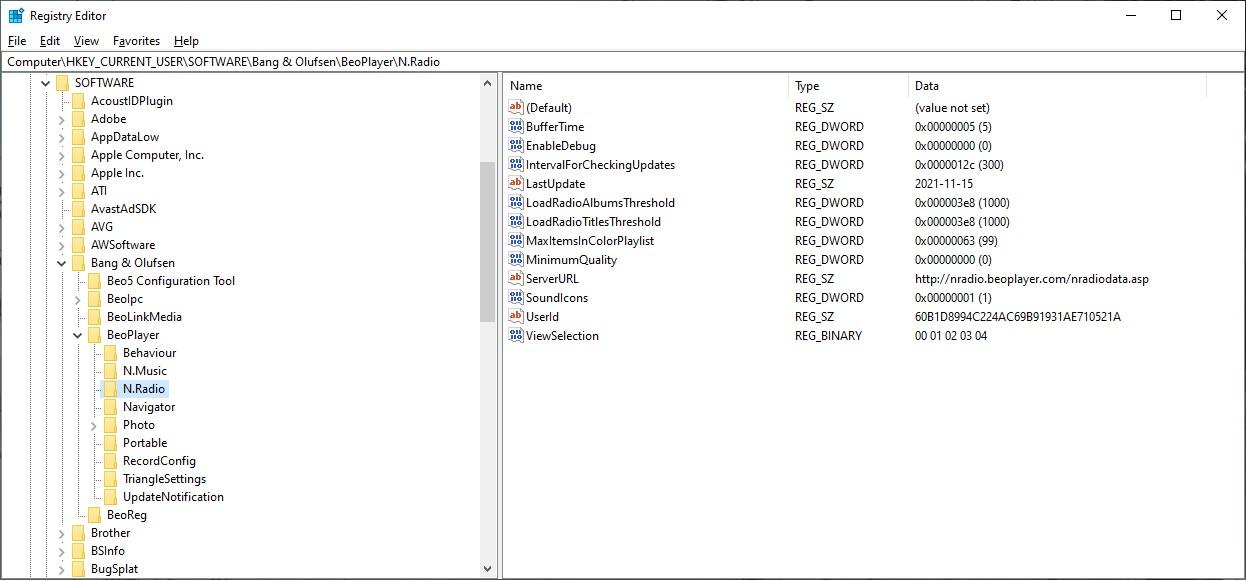Expand the Brother key
The image size is (1246, 580).
61,533
